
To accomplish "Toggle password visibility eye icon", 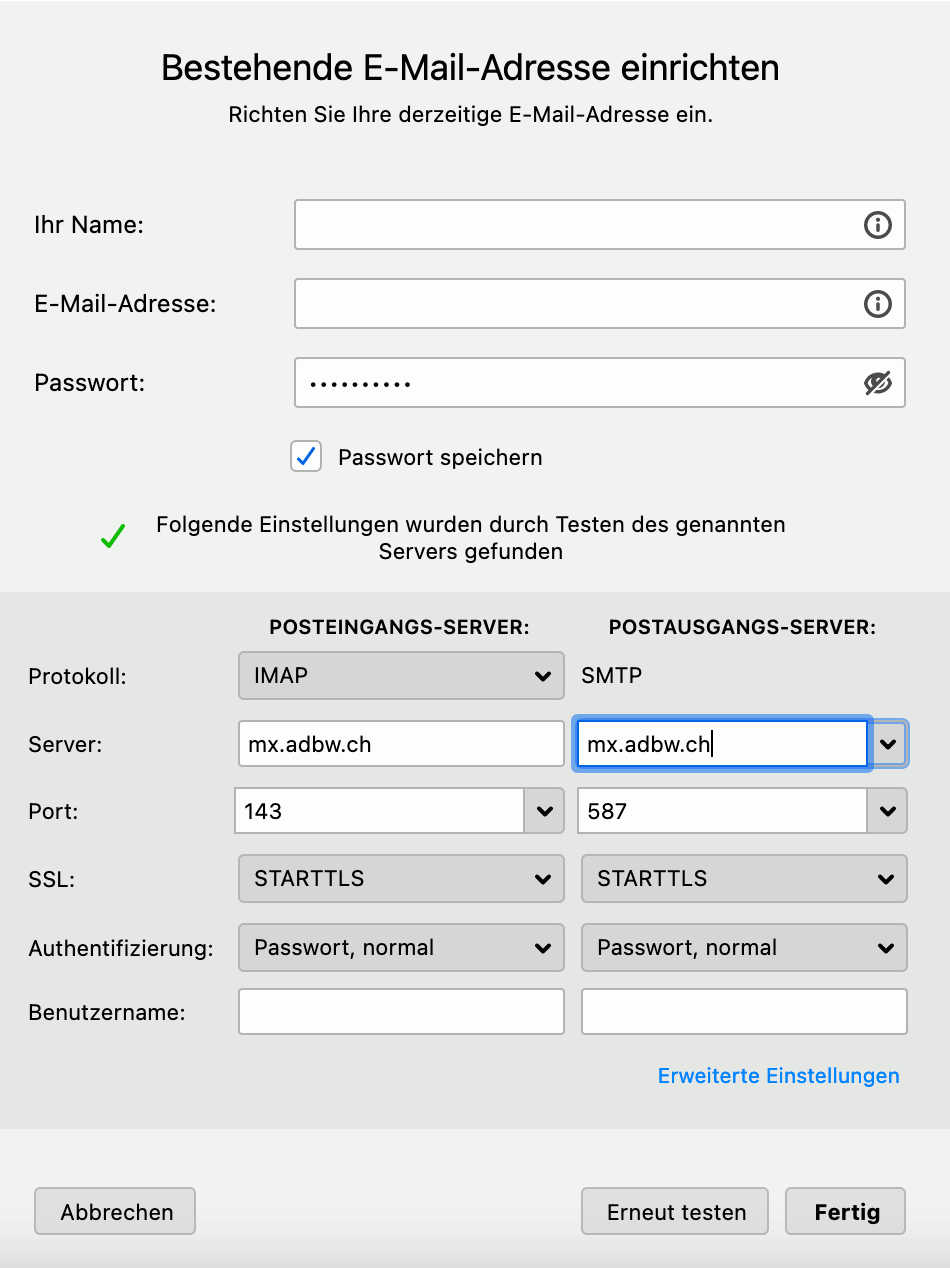I will (x=877, y=383).
